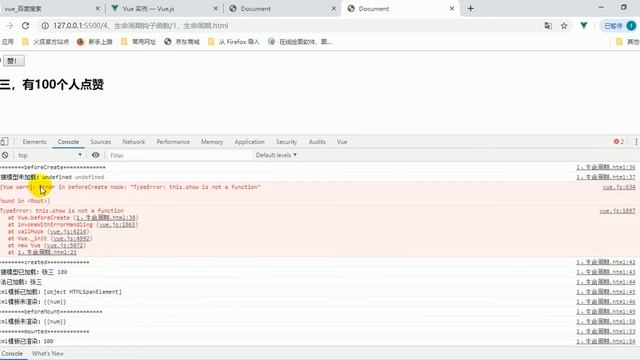This screenshot has width=640, height=360.
Task: Click the forward navigation arrow
Action: click(9, 26)
